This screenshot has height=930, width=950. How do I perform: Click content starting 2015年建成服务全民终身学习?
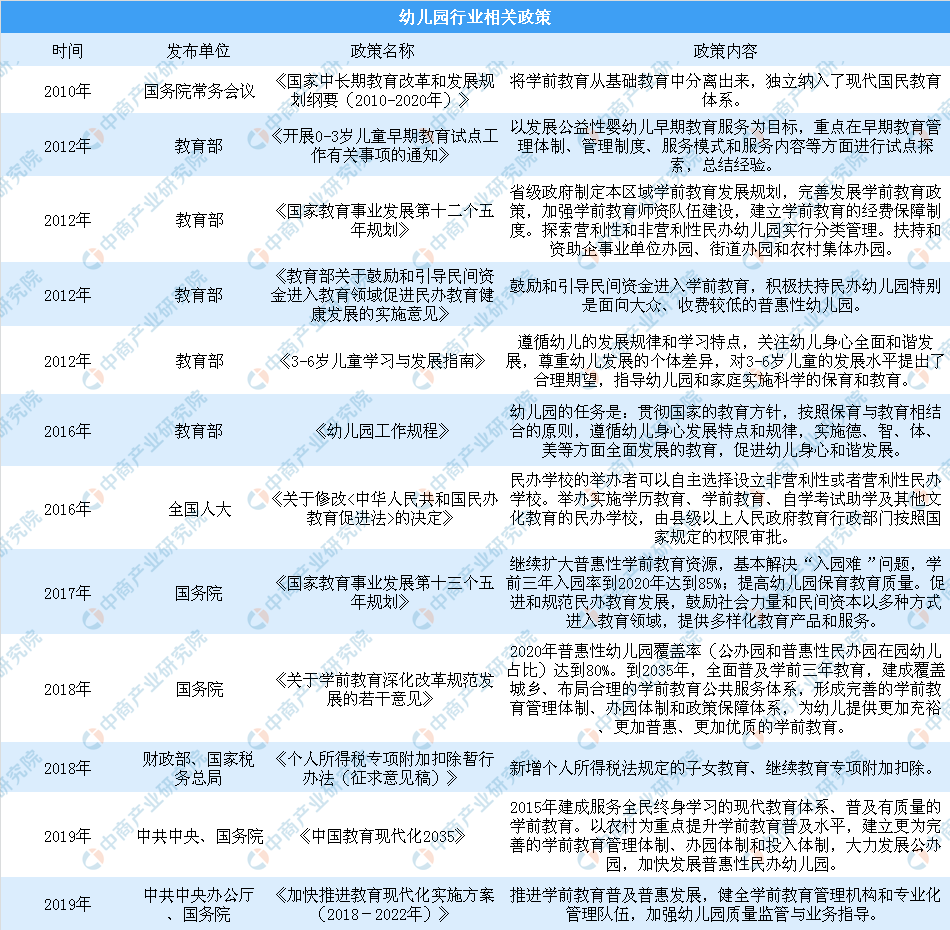[725, 836]
